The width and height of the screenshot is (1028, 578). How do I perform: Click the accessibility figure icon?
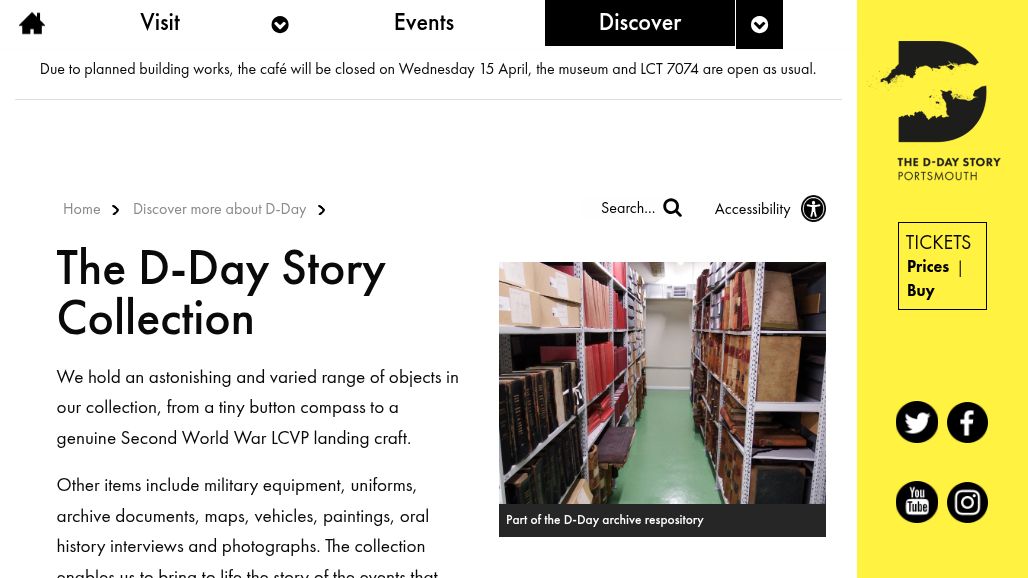[x=813, y=208]
